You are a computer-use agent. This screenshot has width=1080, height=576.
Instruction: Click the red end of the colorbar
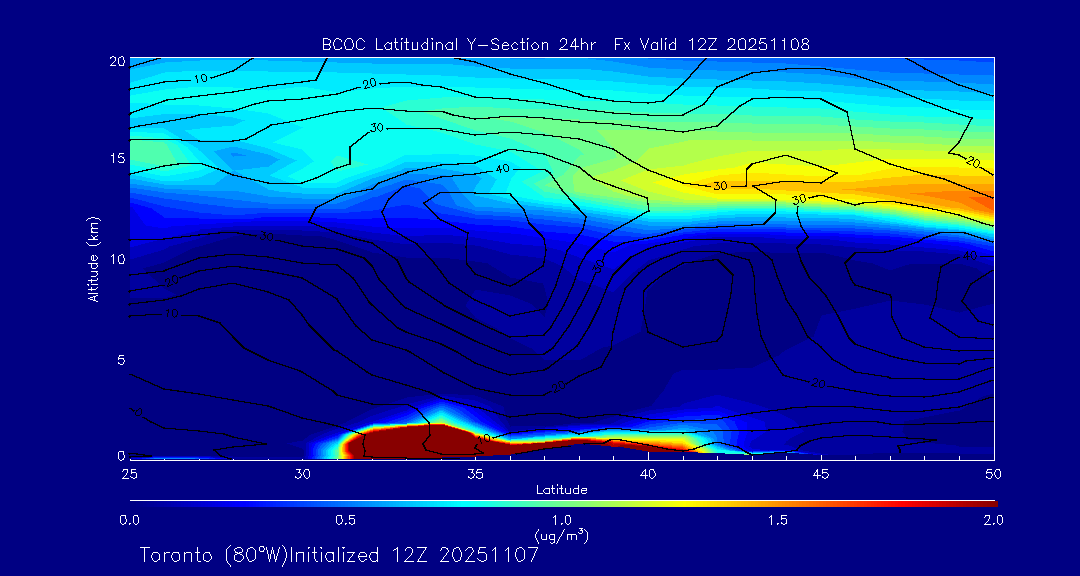(990, 503)
